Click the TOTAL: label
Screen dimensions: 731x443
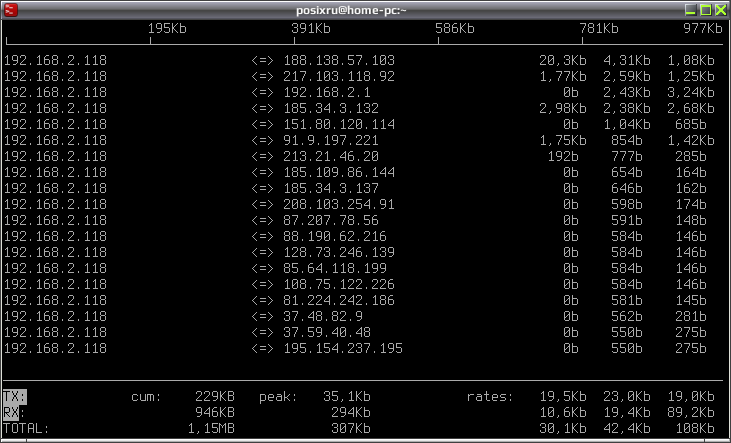[27, 429]
